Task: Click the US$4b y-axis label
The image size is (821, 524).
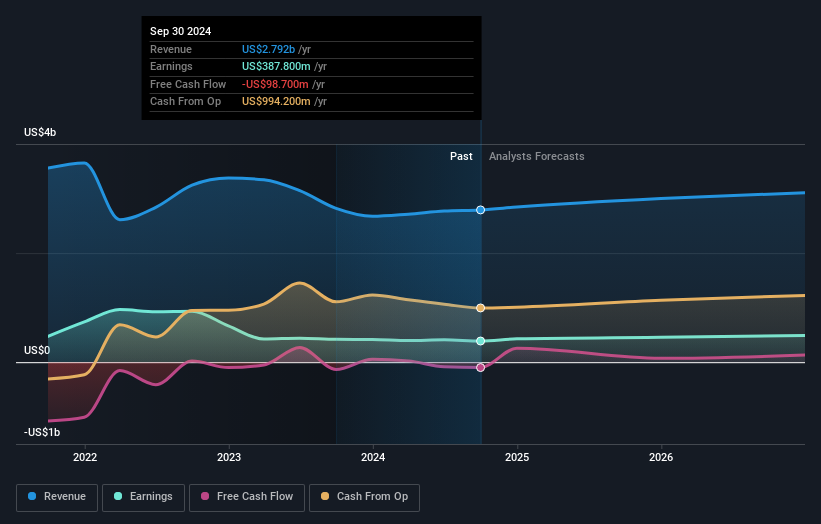Action: click(40, 132)
